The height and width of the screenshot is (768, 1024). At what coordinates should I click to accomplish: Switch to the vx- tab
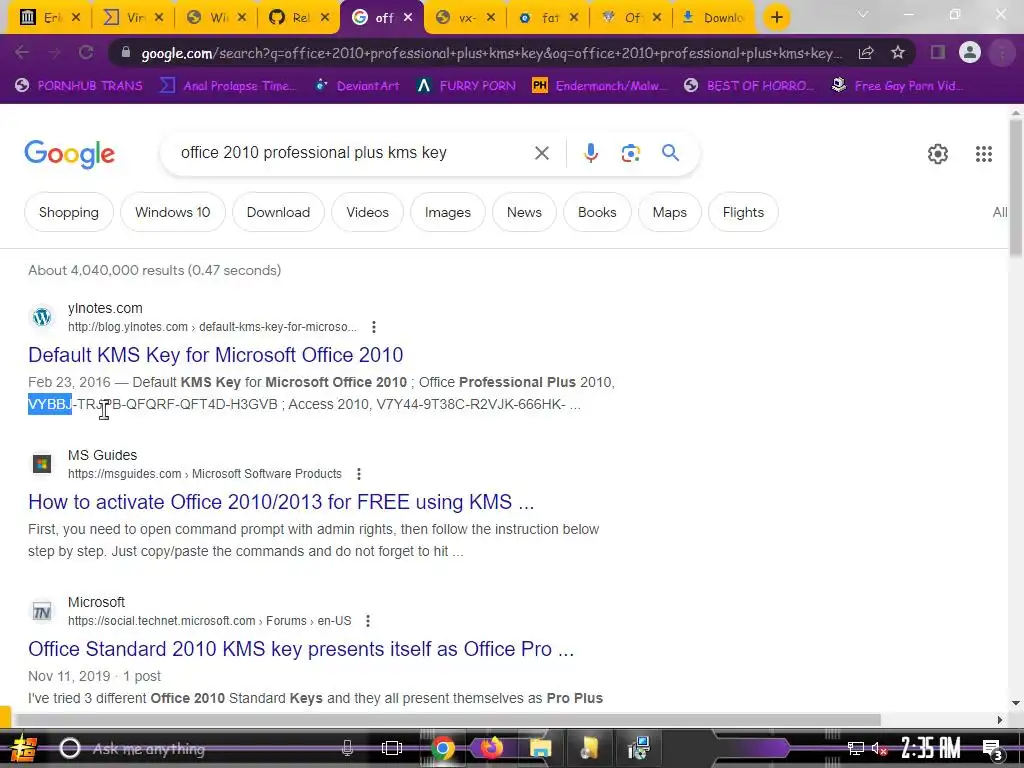click(x=465, y=18)
